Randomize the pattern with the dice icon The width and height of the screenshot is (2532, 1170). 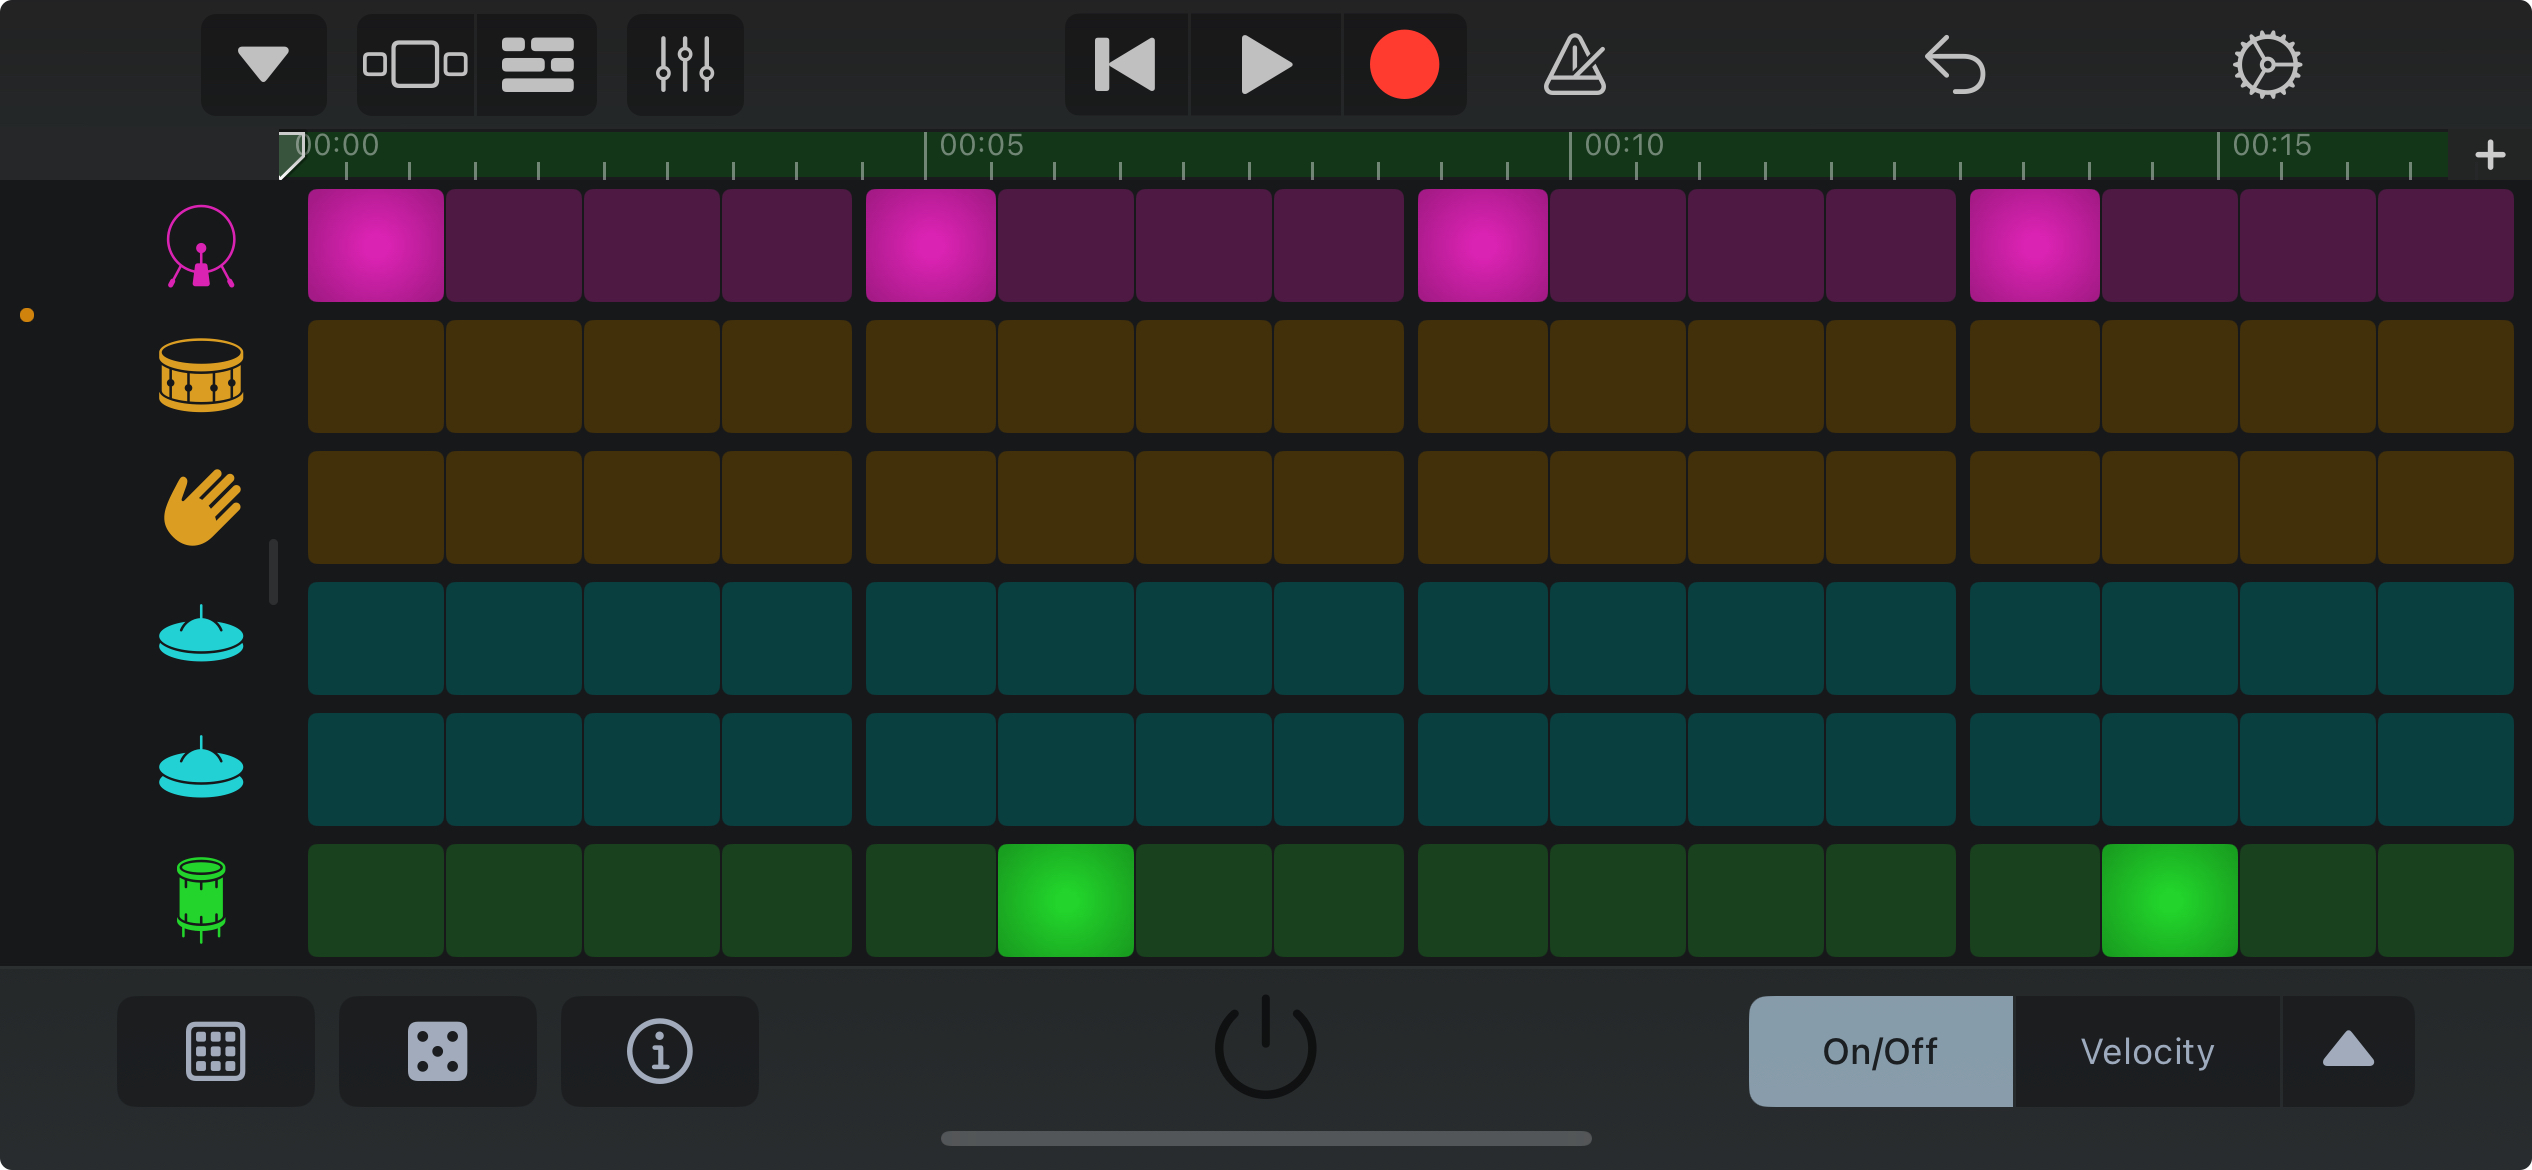tap(437, 1050)
